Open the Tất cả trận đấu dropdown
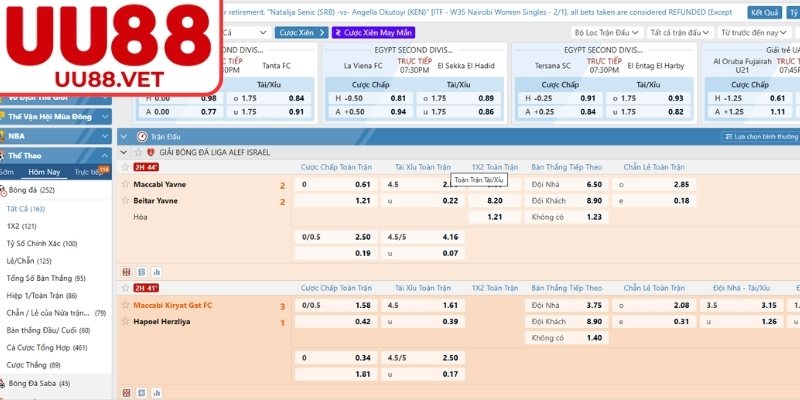This screenshot has width=800, height=400. click(680, 33)
